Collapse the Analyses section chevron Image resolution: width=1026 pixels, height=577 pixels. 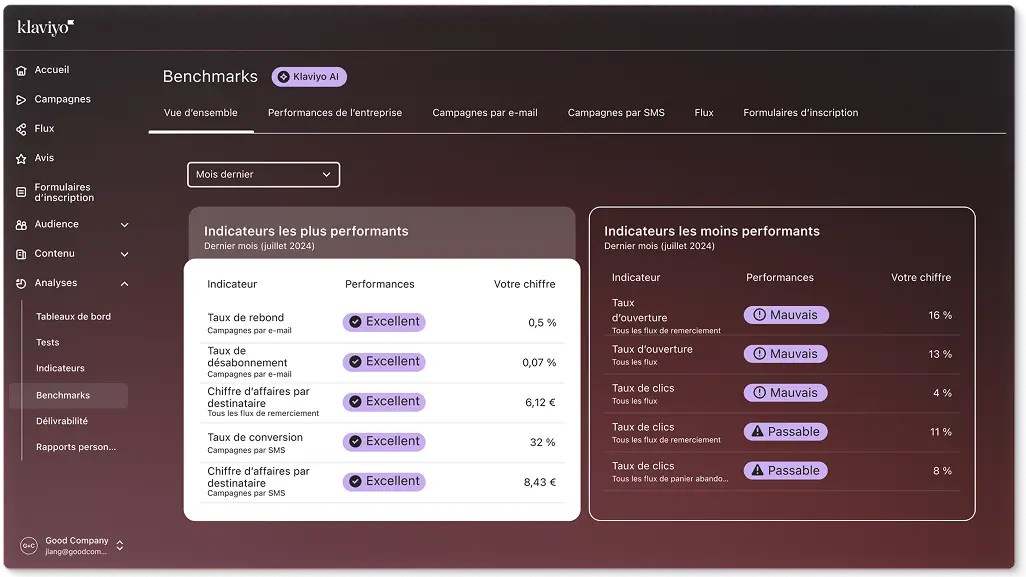[x=124, y=284]
